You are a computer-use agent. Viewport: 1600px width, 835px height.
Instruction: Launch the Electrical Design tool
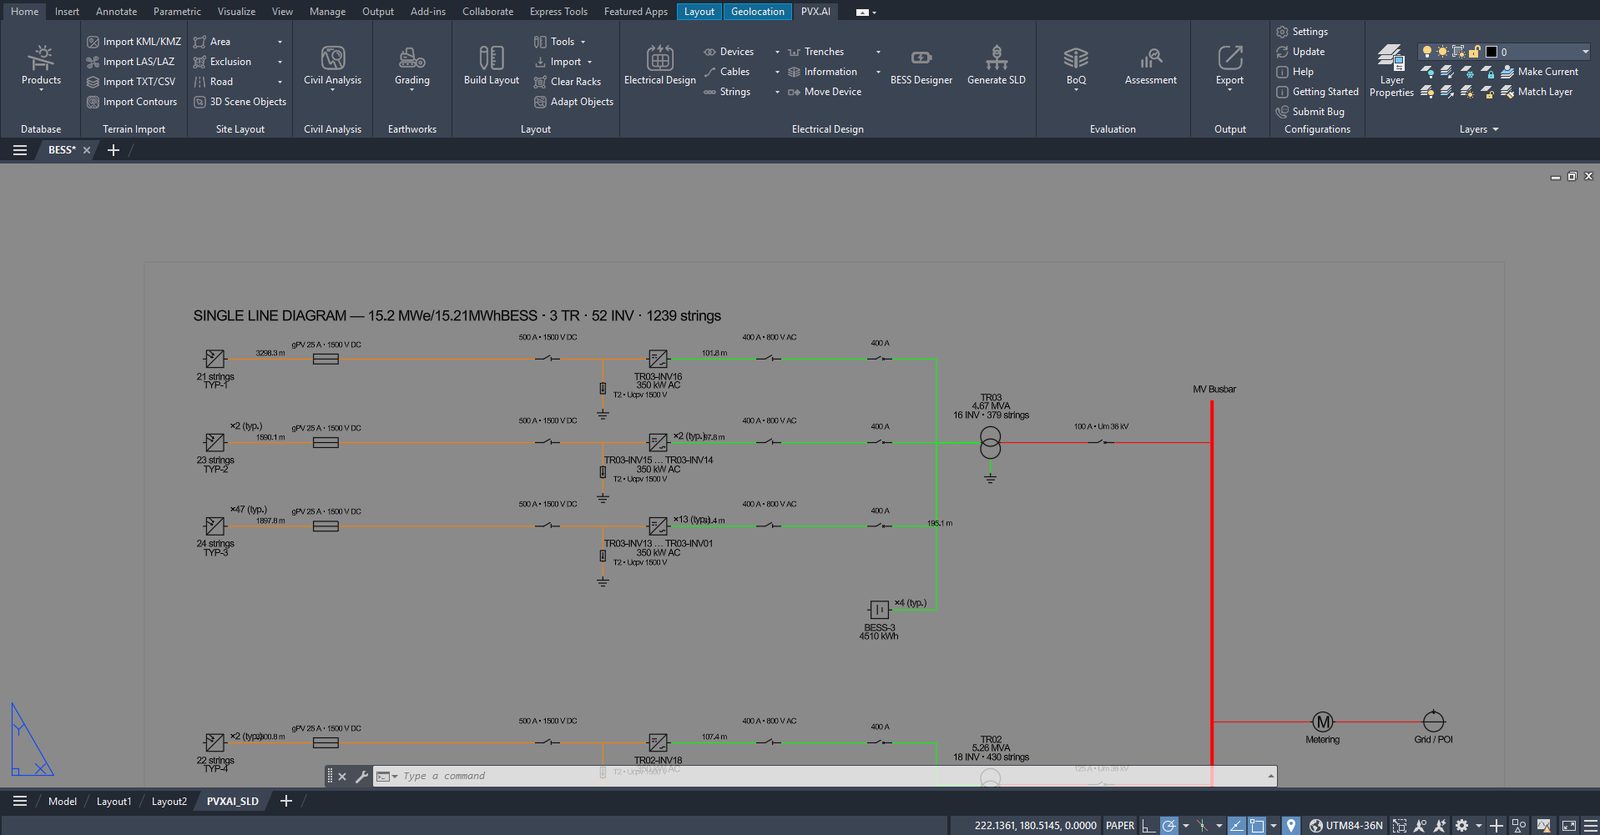click(660, 66)
